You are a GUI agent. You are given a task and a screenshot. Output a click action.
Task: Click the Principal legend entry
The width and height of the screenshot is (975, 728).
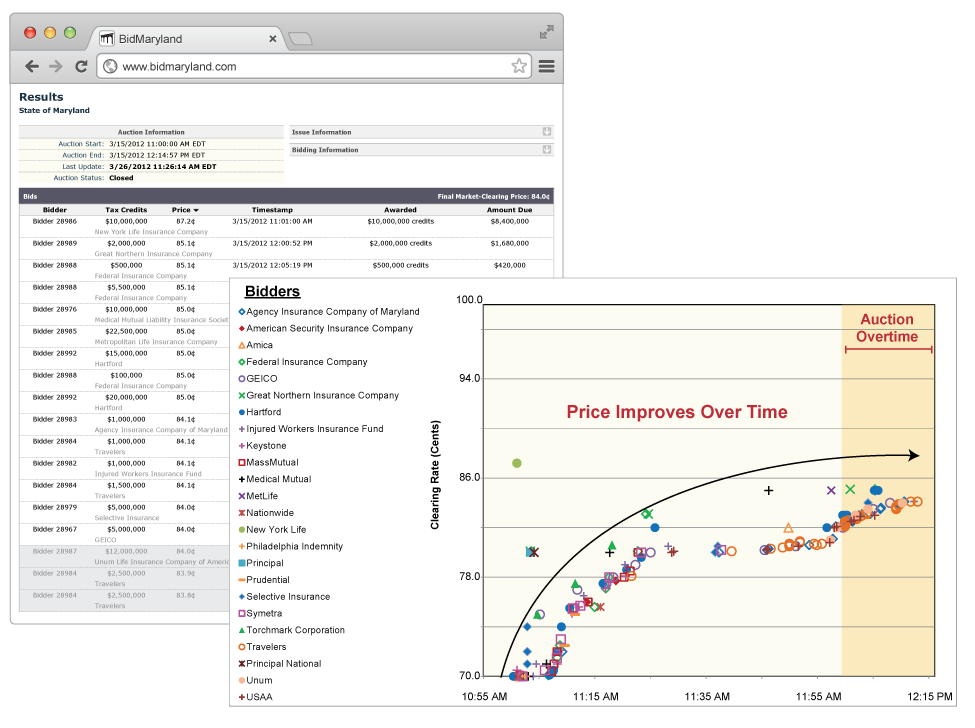point(261,563)
